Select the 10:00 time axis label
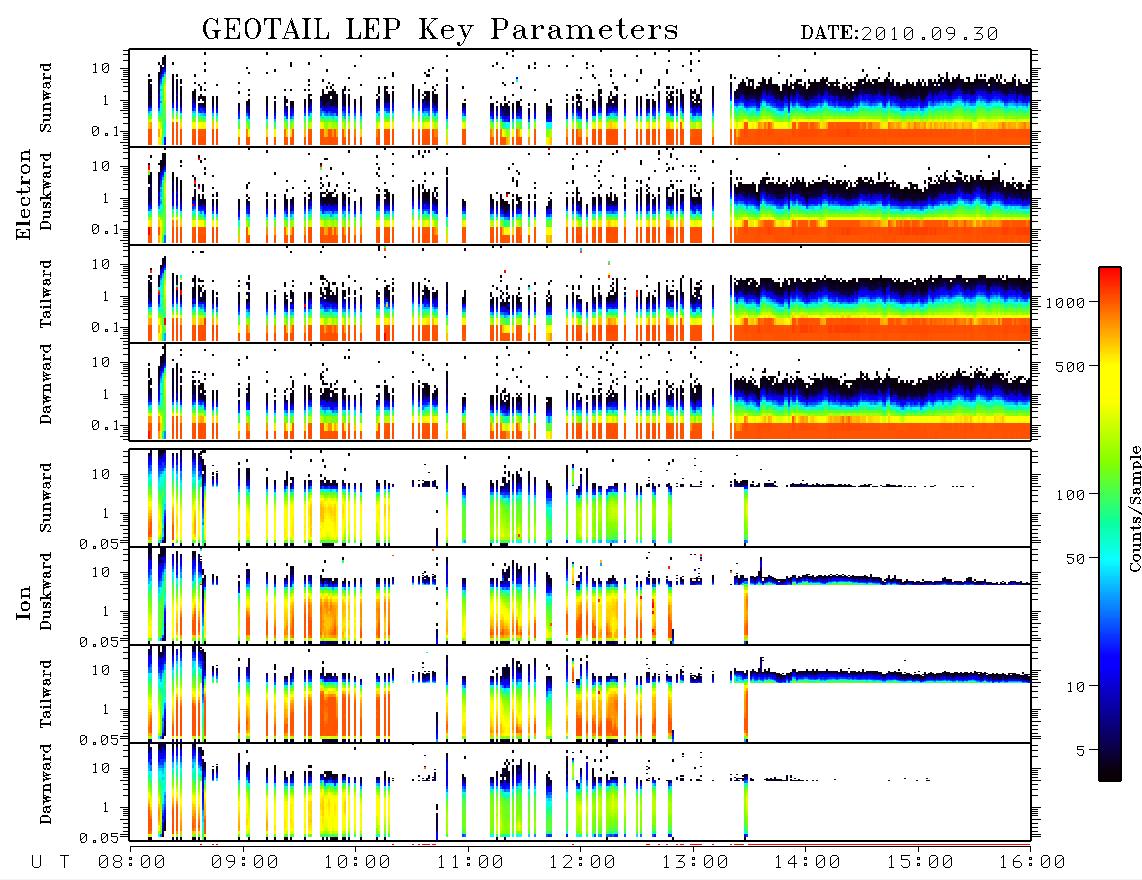The image size is (1142, 880). pos(357,862)
